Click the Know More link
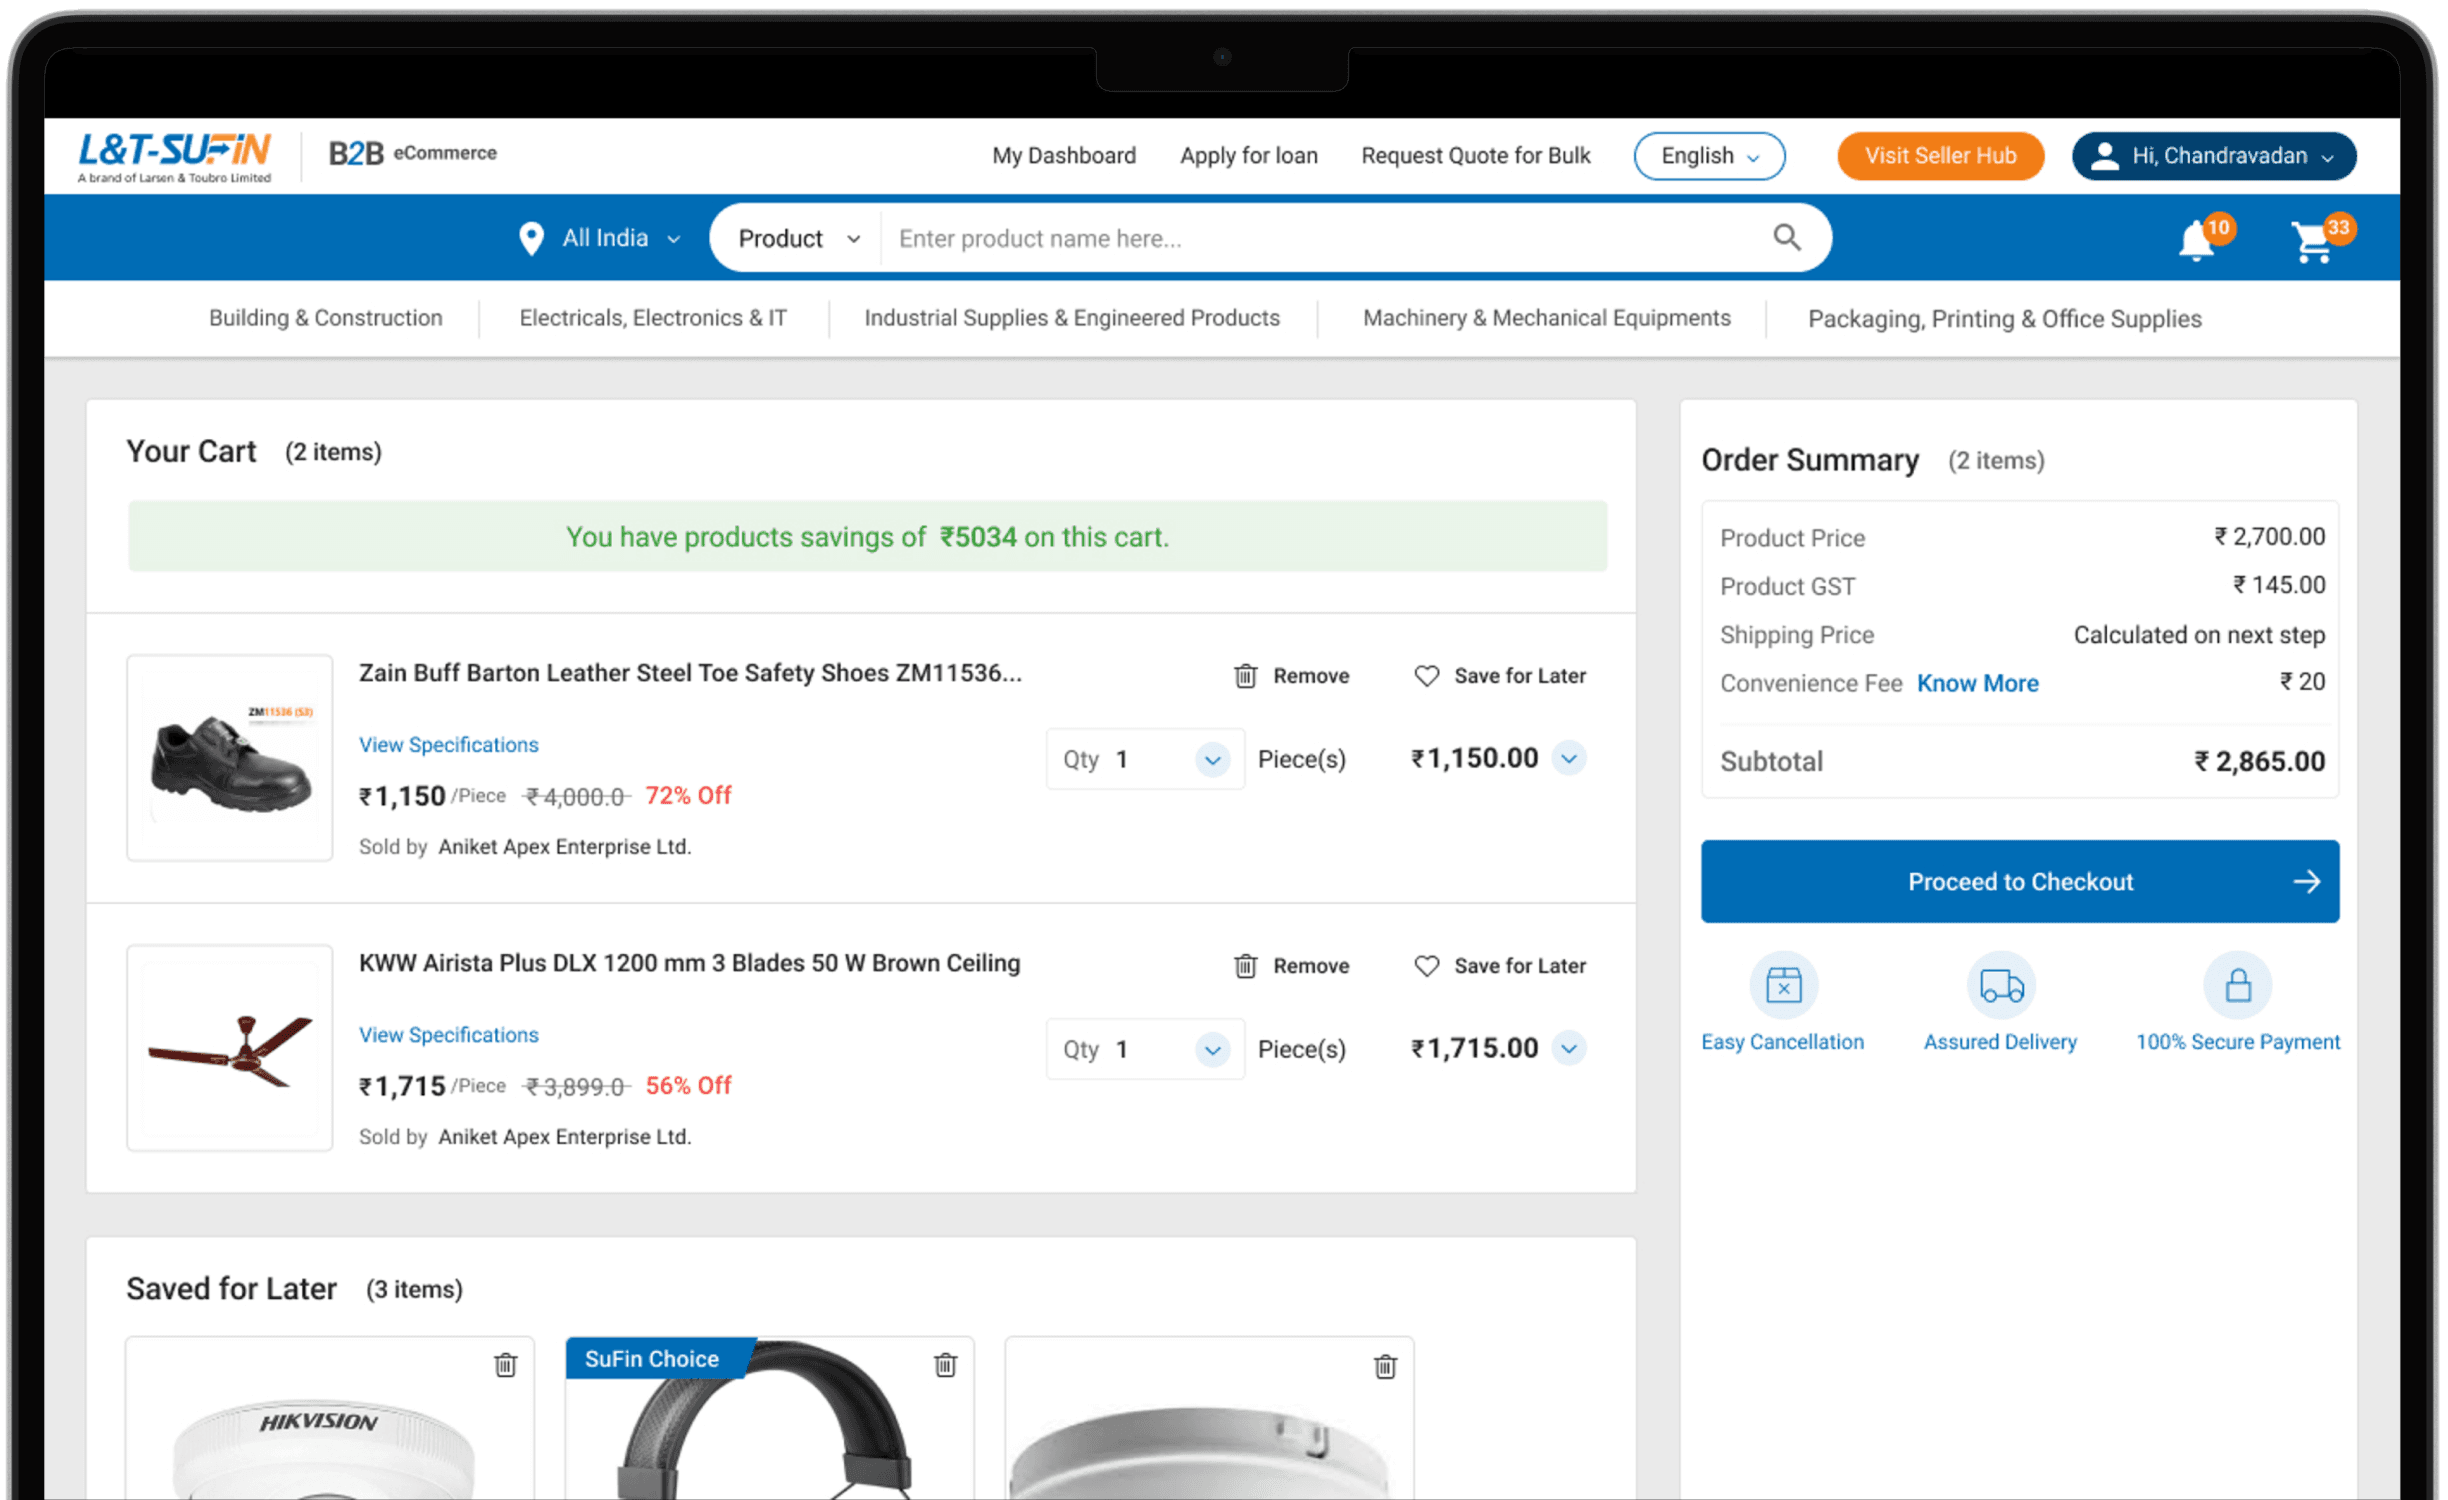 click(1977, 683)
